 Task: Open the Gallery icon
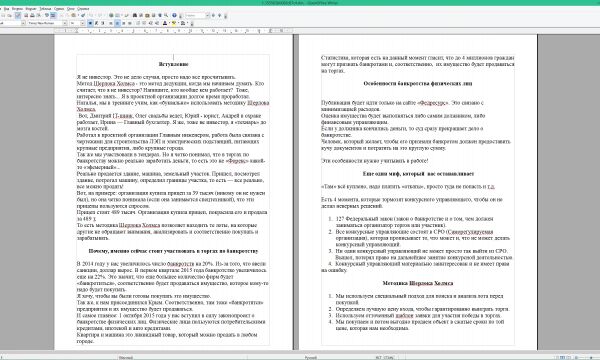pos(147,15)
